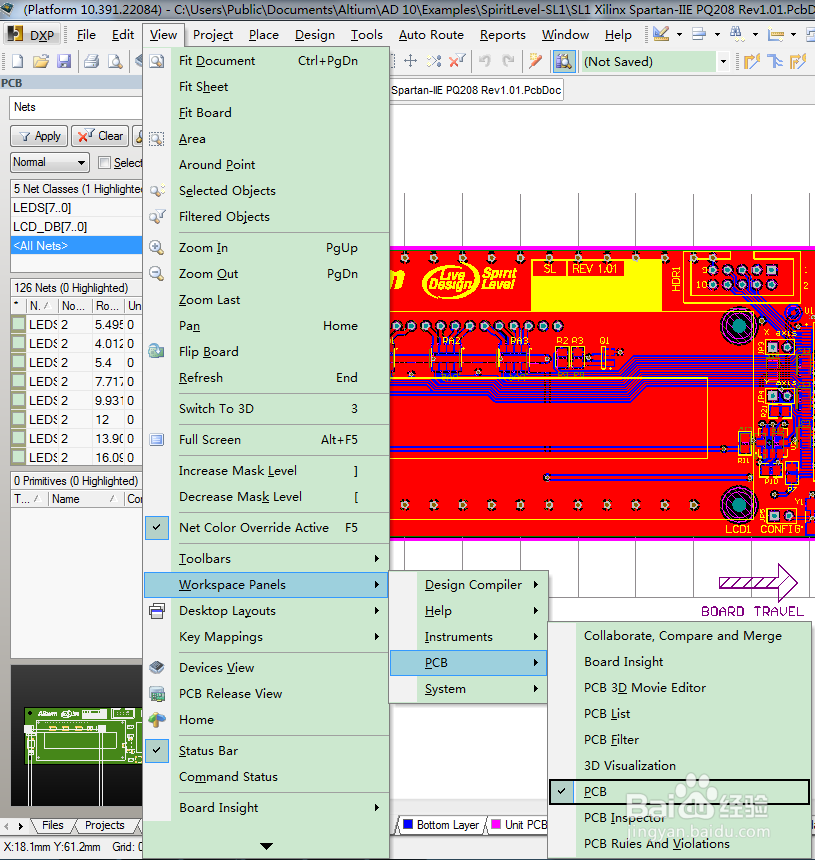Click the Redo arrow toolbar icon
This screenshot has width=815, height=860.
[508, 61]
